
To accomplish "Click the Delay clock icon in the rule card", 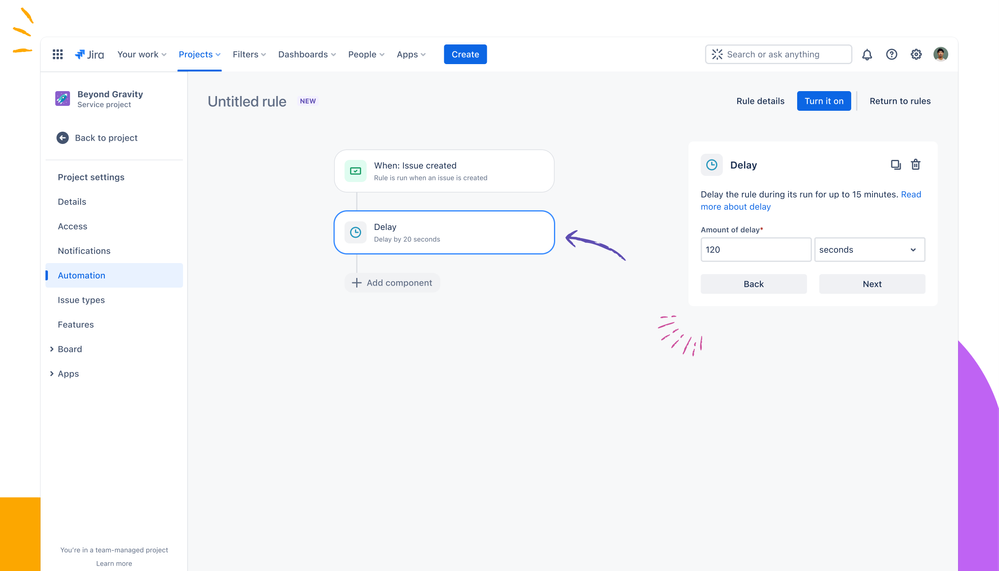I will (x=356, y=233).
